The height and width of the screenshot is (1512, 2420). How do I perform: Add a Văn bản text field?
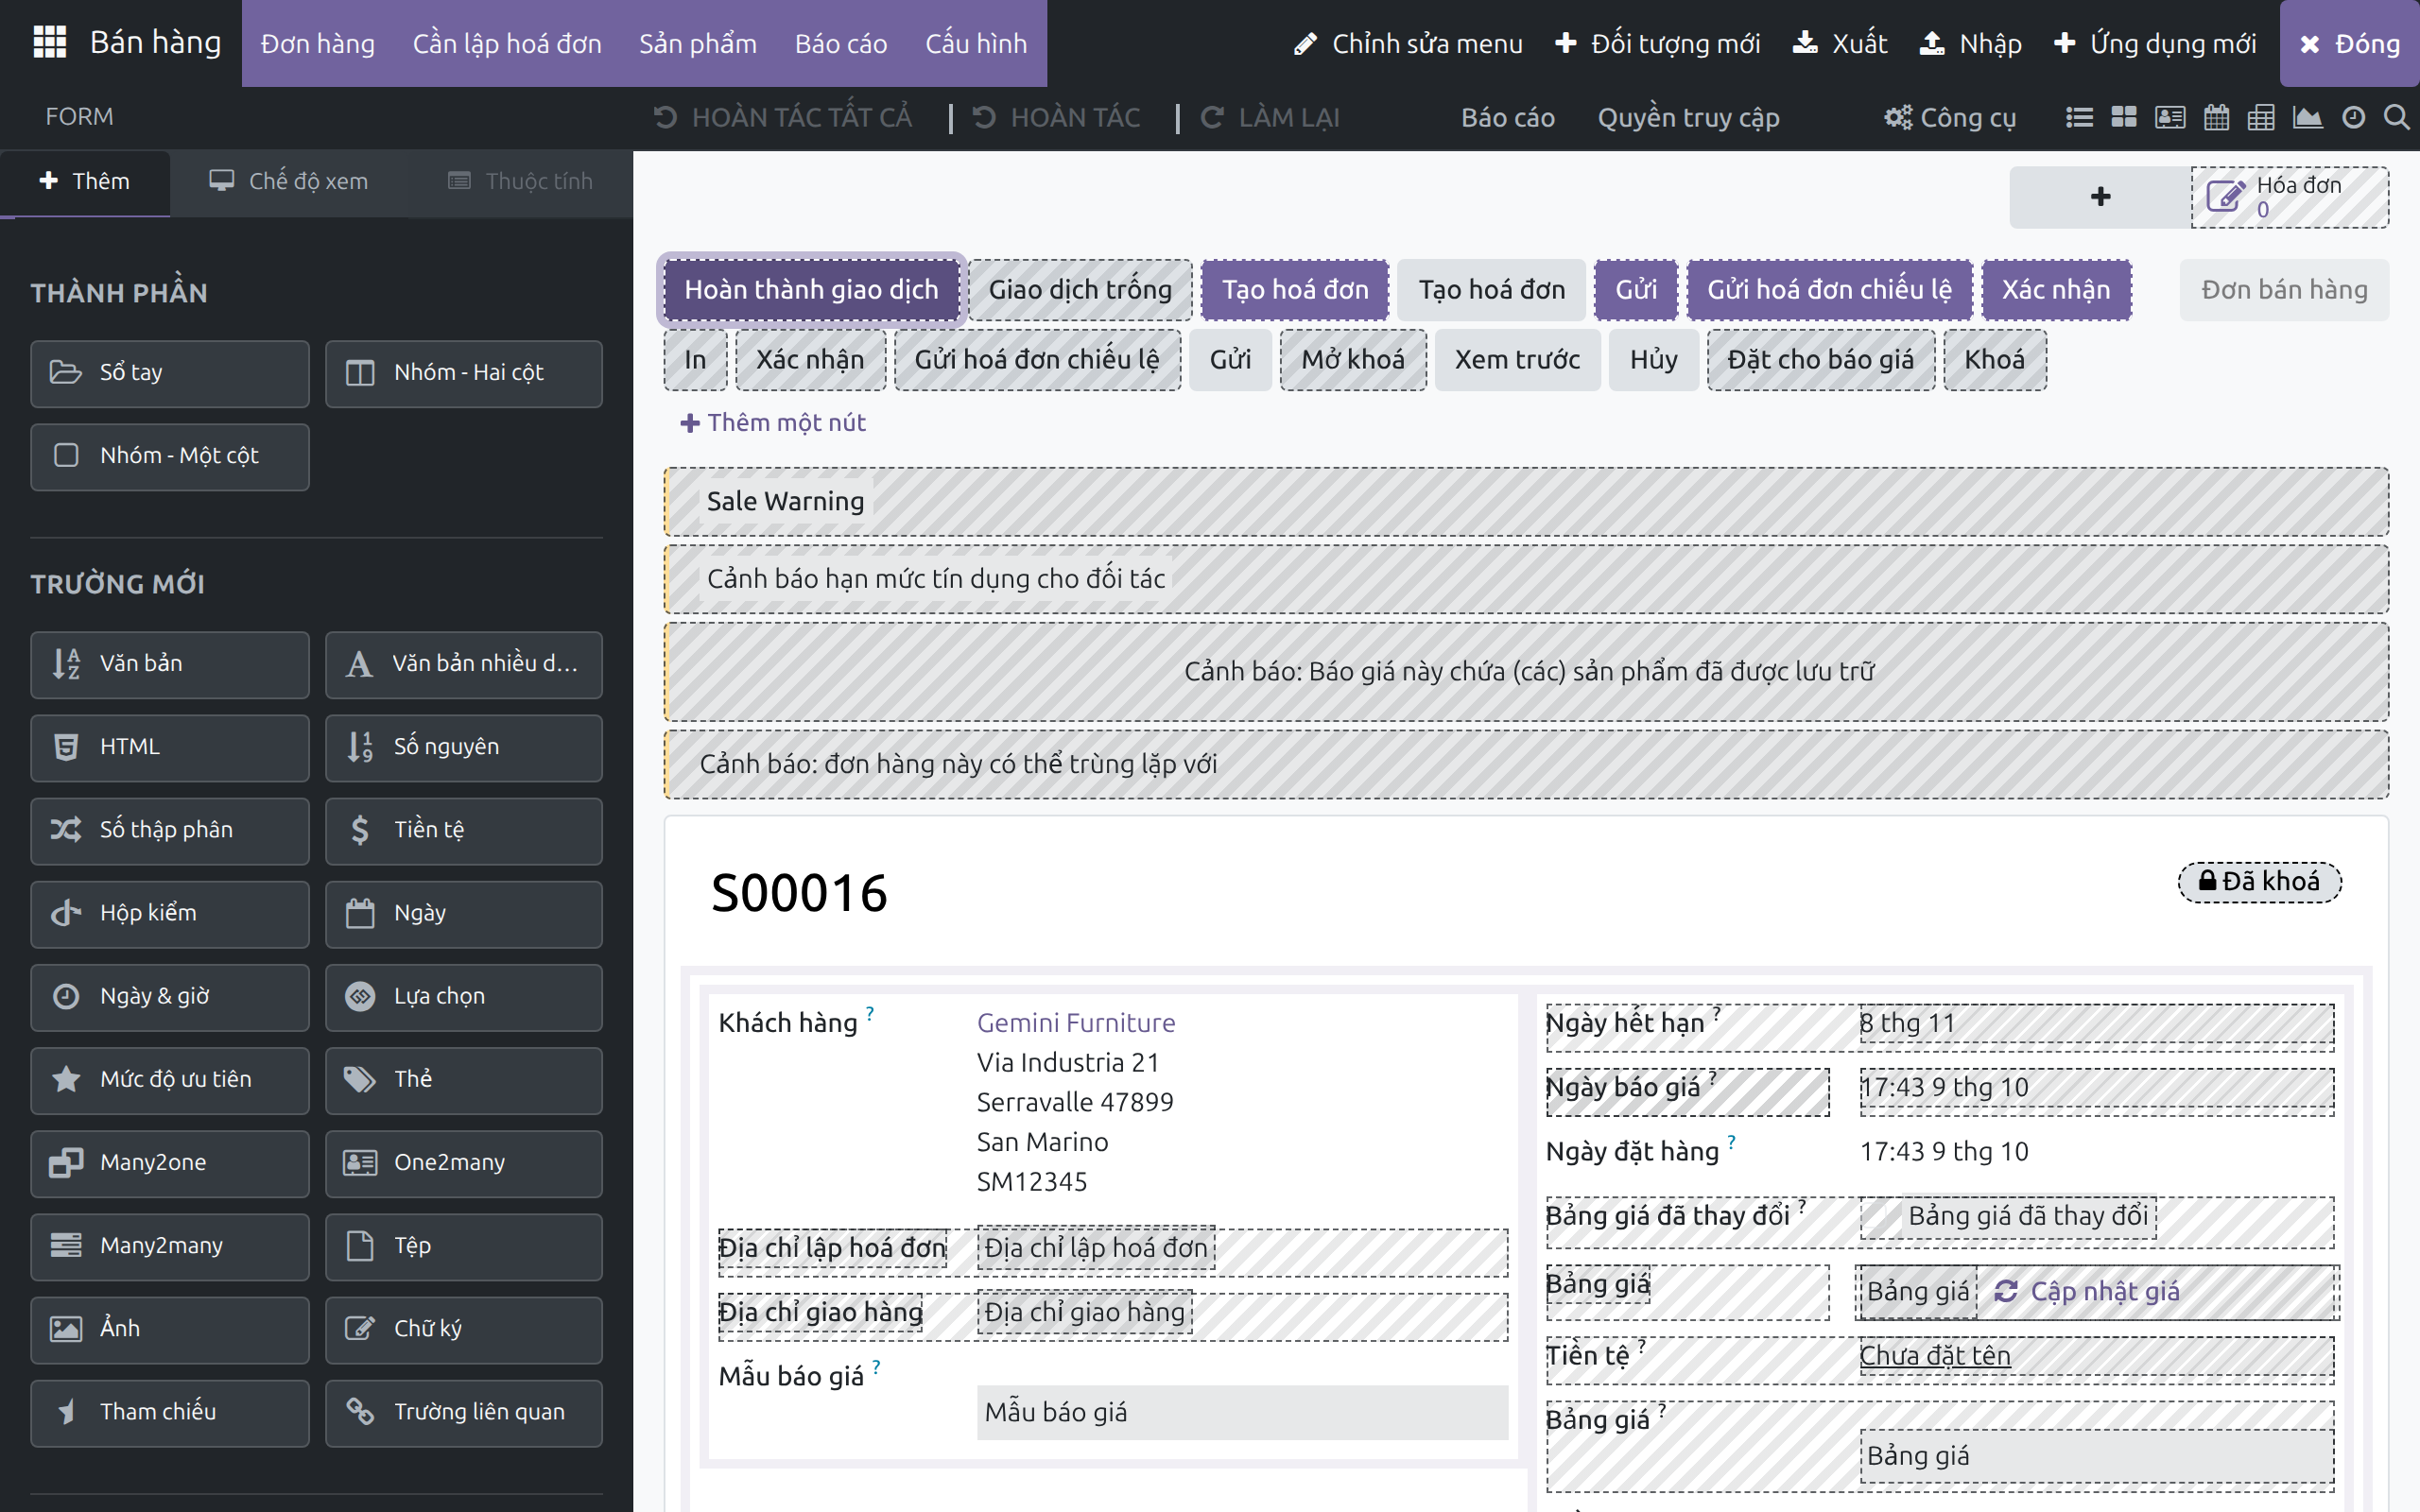[x=169, y=664]
